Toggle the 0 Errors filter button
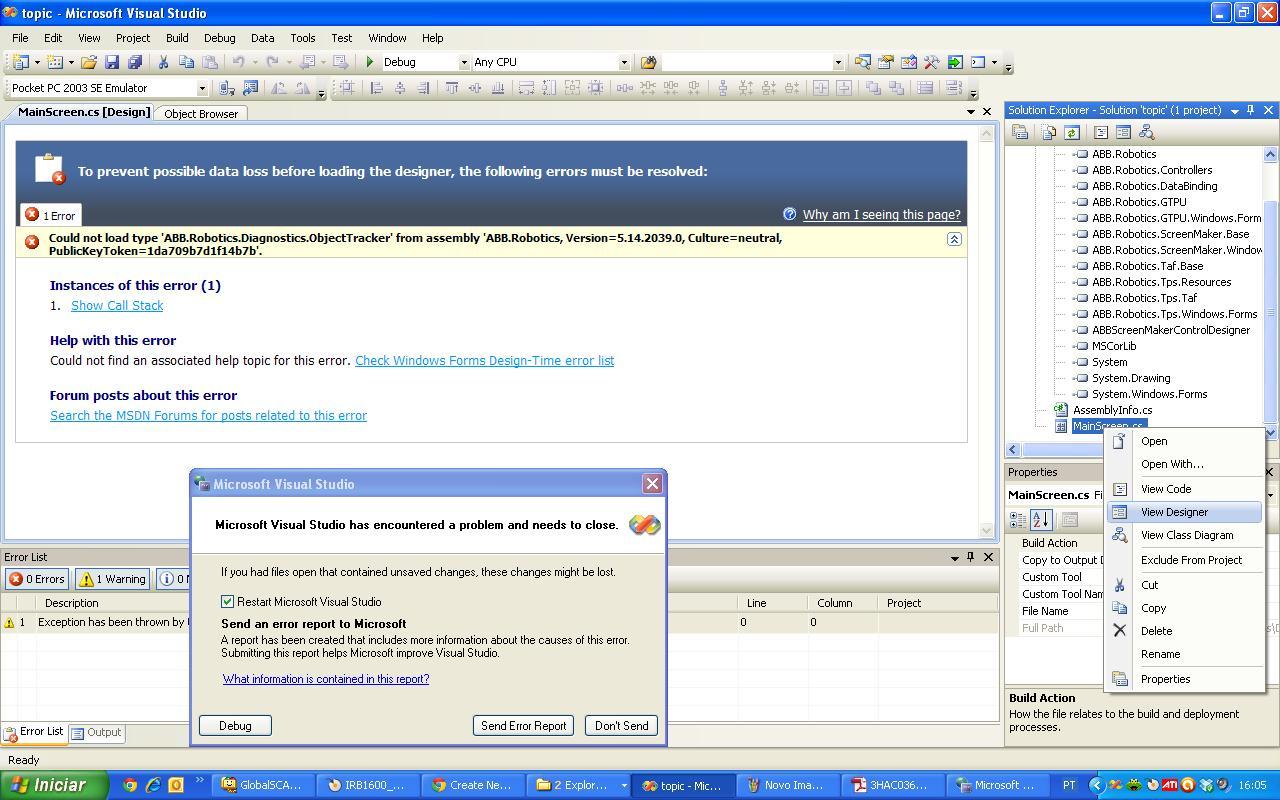1280x800 pixels. coord(37,579)
